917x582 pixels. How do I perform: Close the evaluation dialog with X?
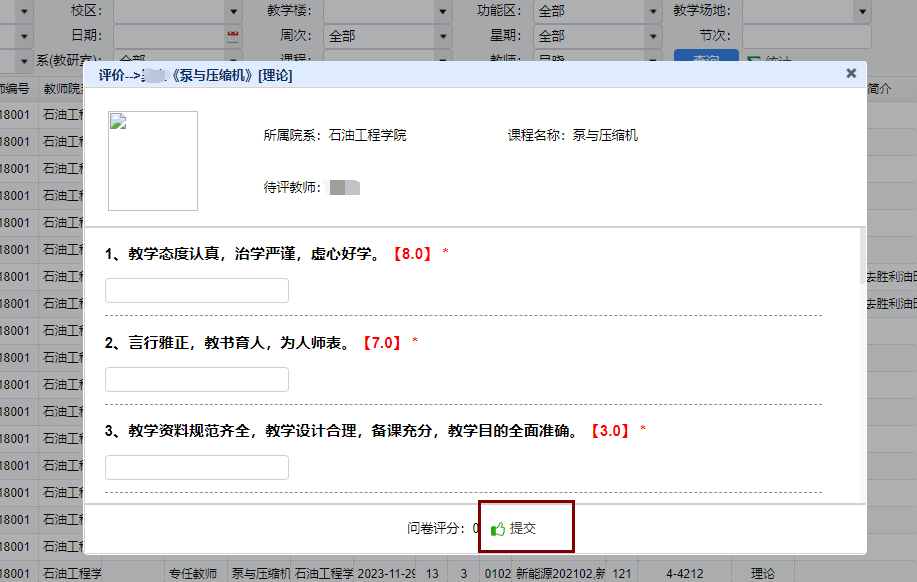(851, 73)
